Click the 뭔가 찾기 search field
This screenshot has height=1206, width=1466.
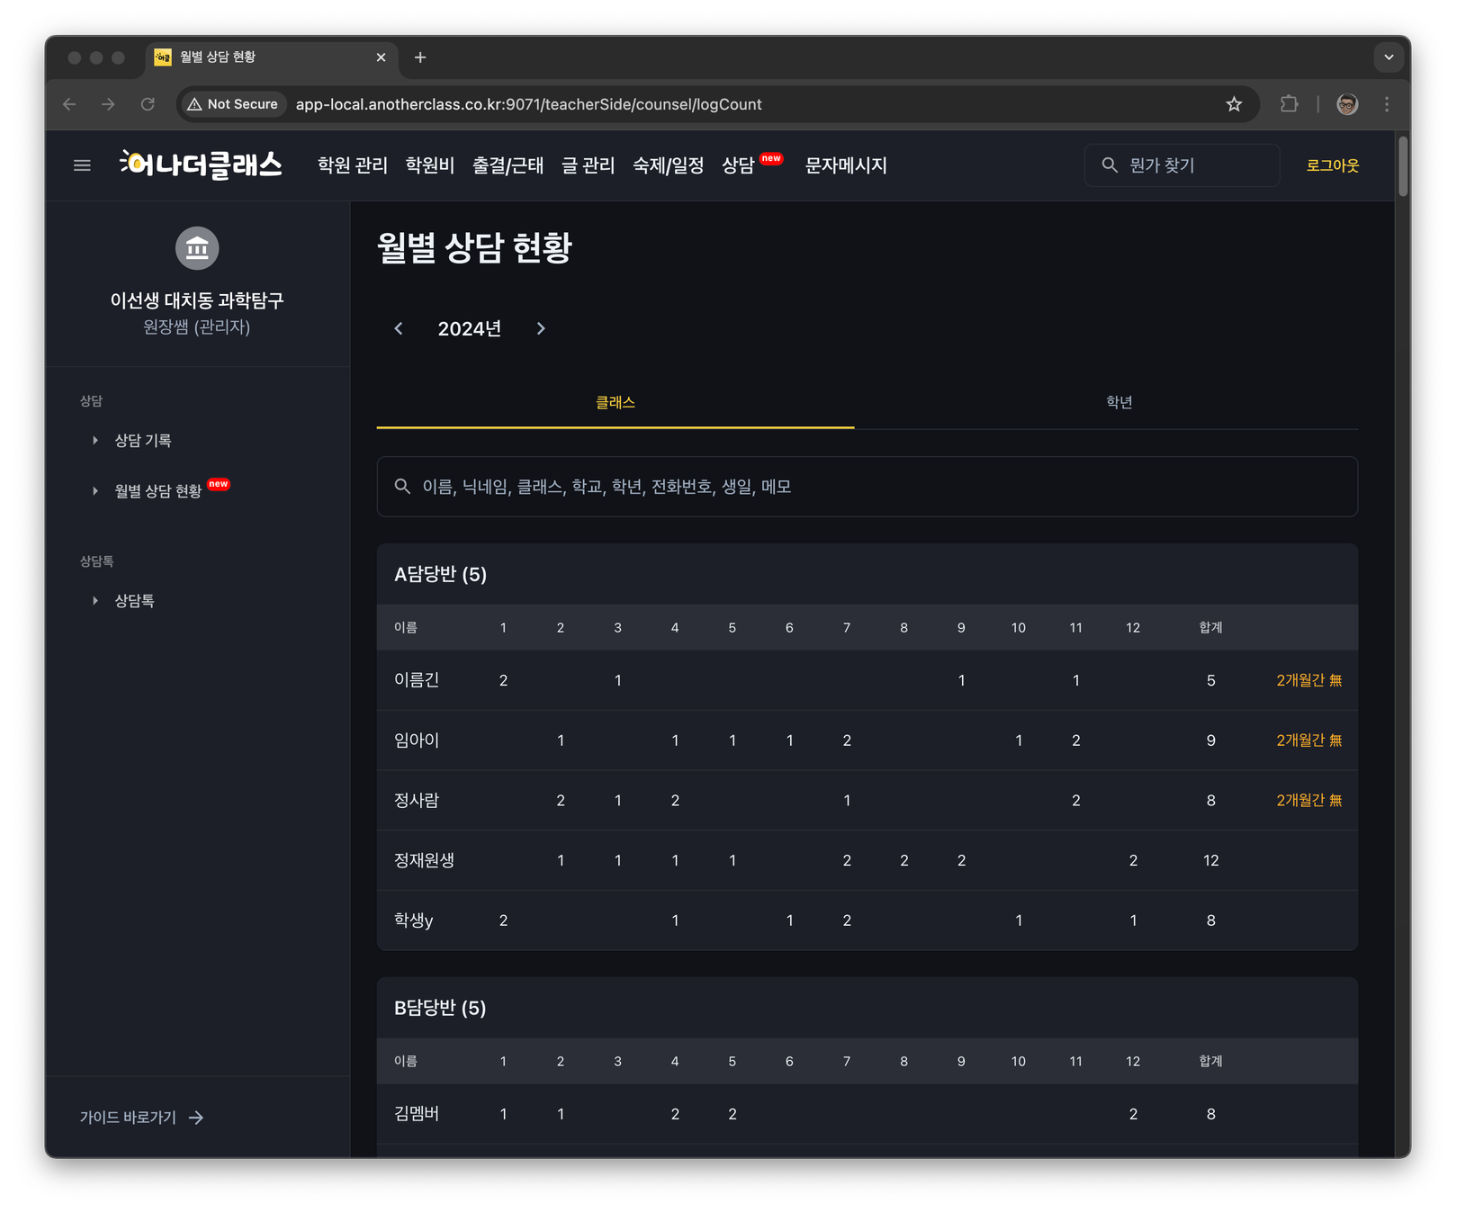pos(1182,165)
